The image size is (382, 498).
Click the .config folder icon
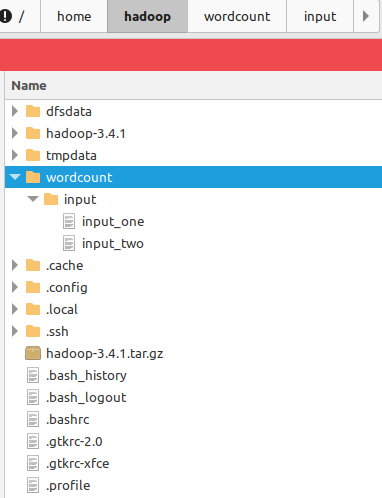(x=33, y=287)
